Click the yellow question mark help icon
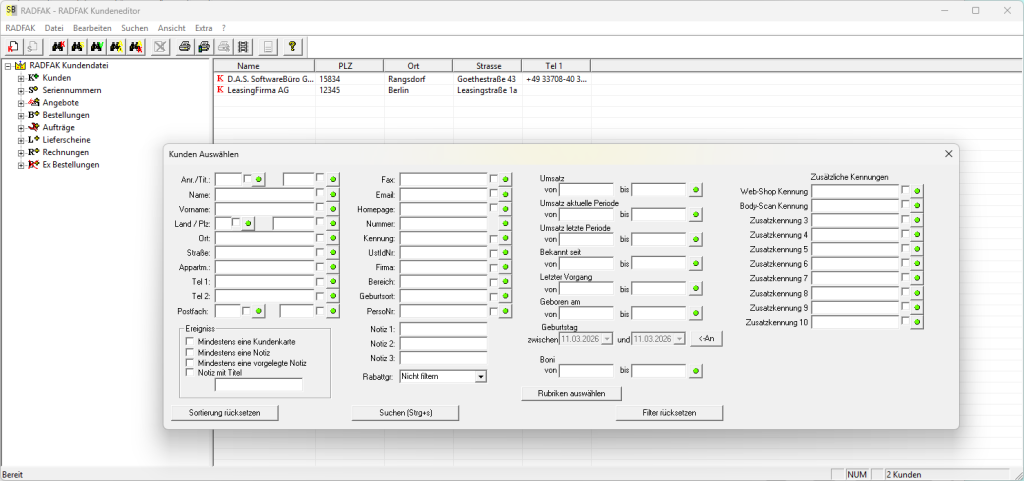This screenshot has height=481, width=1024. coord(292,46)
